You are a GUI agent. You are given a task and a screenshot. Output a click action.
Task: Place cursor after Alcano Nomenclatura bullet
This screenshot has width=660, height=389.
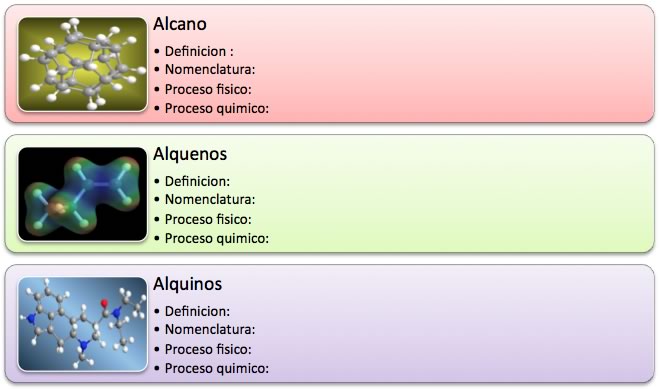(257, 69)
